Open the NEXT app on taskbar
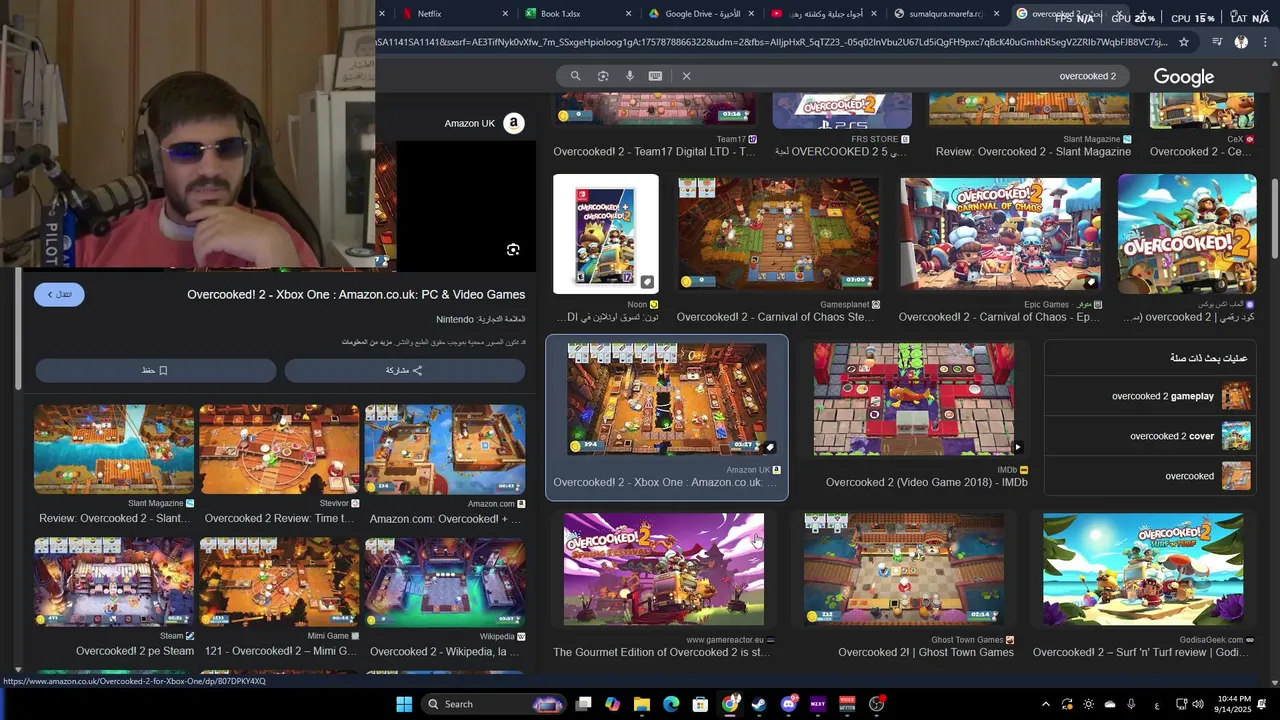 pos(818,704)
